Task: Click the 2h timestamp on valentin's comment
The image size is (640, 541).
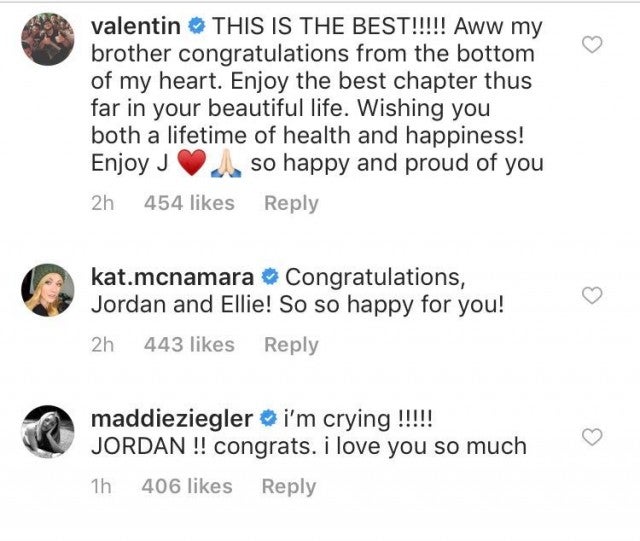Action: point(103,203)
